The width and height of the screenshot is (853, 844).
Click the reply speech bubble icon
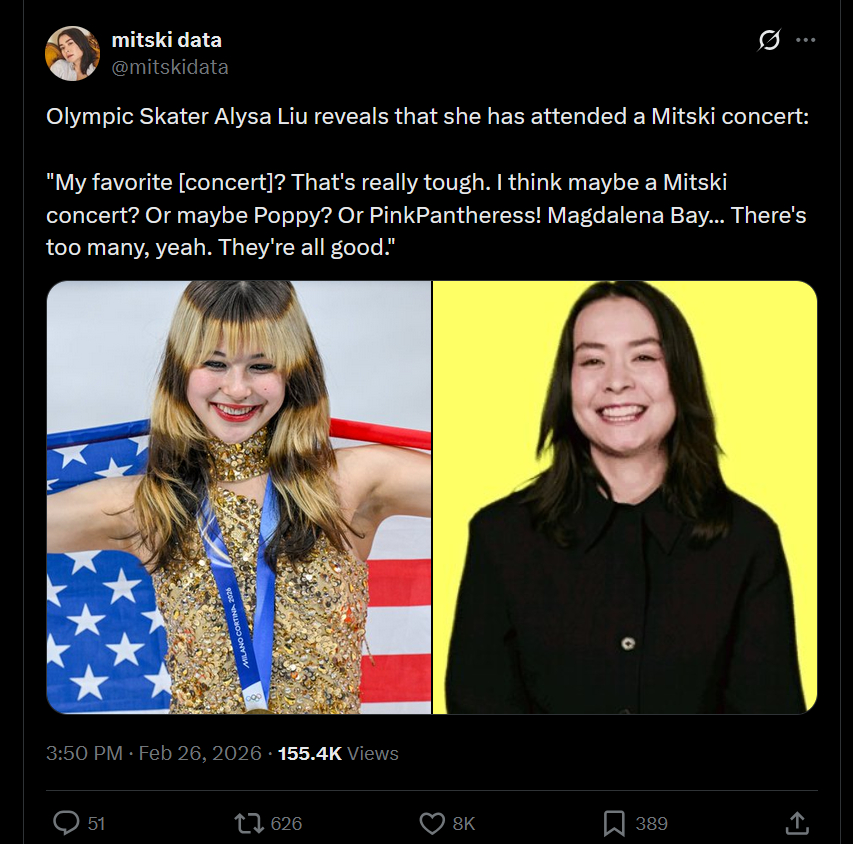click(x=66, y=823)
